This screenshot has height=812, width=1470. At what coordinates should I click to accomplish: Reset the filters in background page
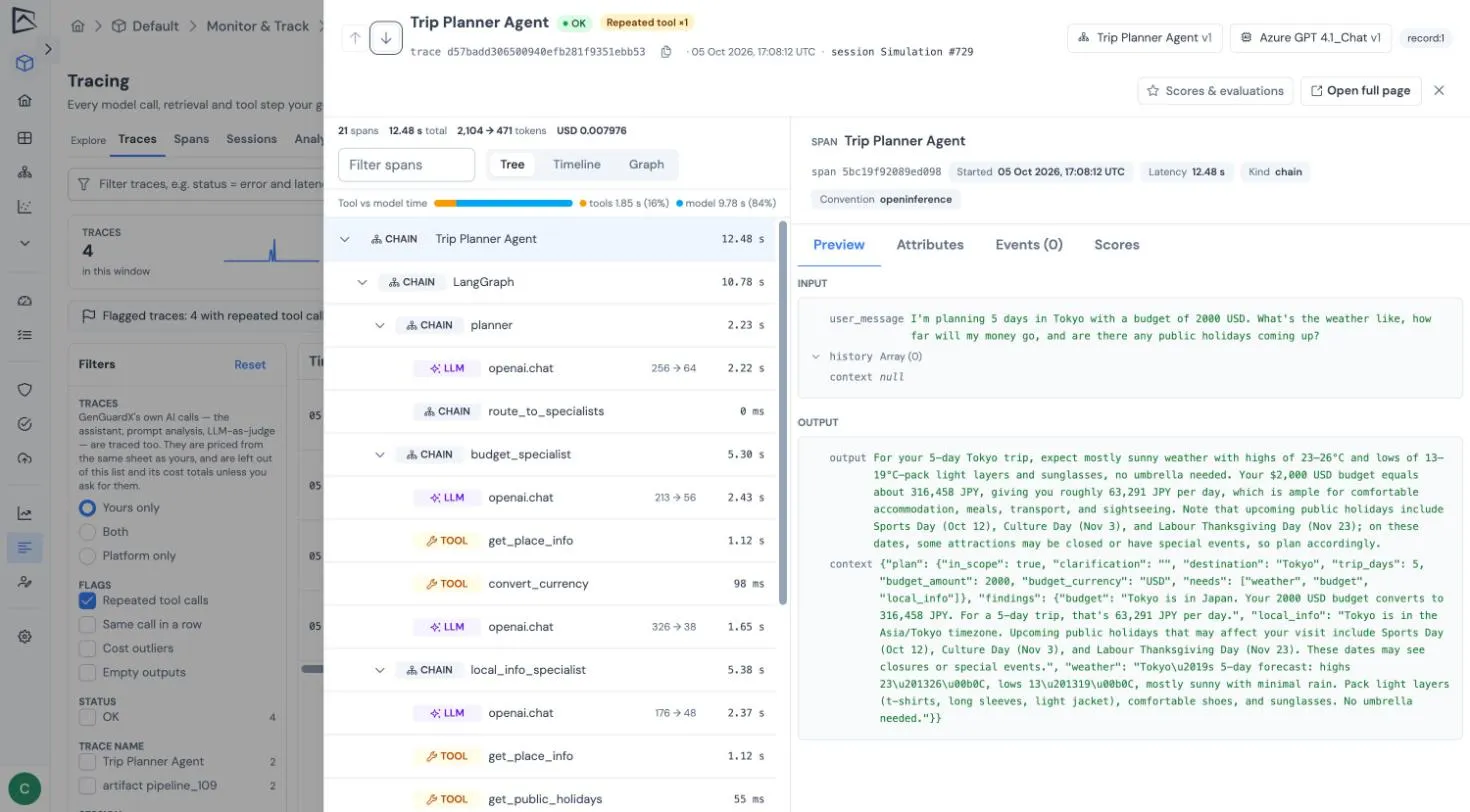pyautogui.click(x=250, y=365)
